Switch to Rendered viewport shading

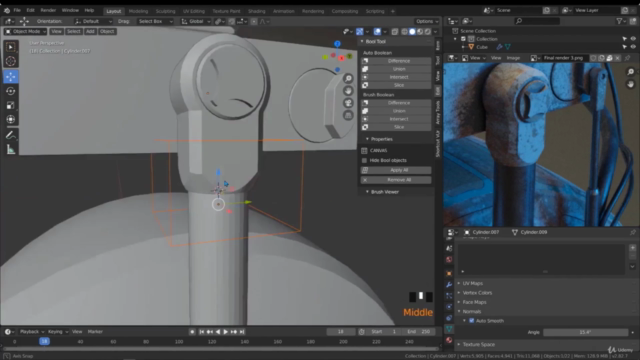click(428, 31)
